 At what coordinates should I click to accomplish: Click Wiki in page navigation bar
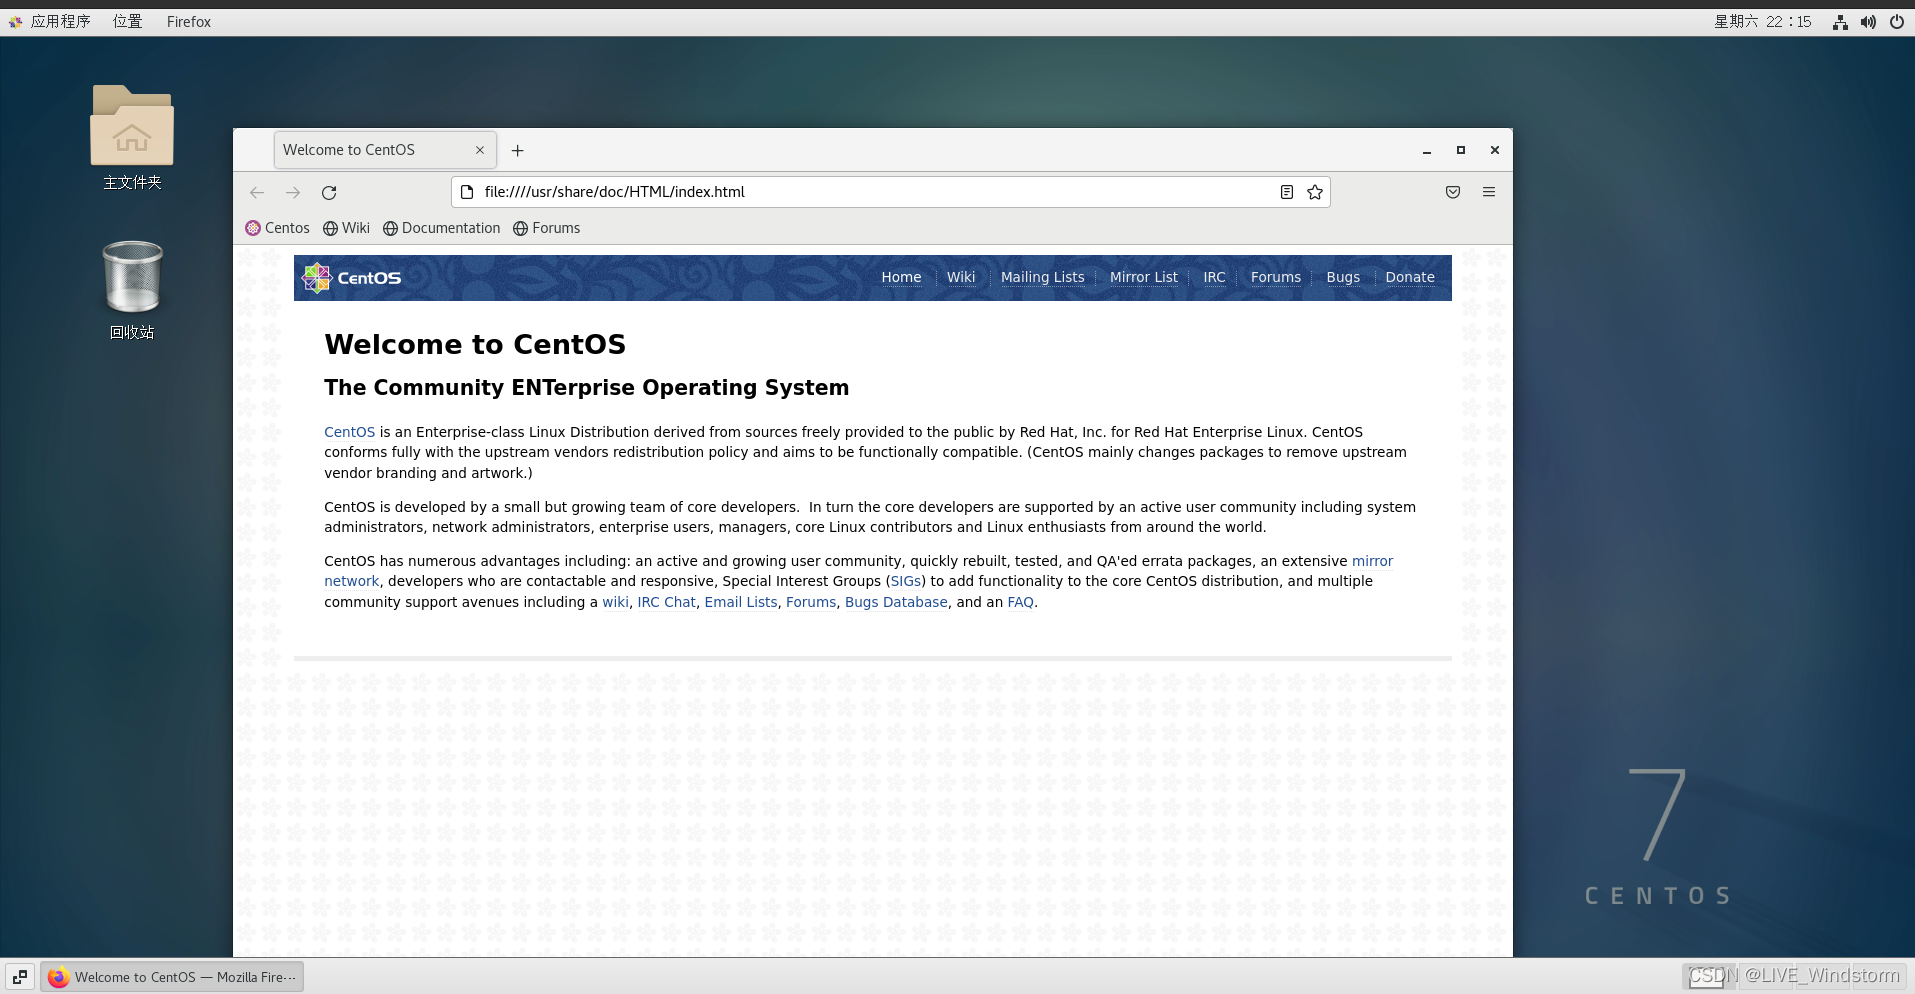click(x=961, y=277)
